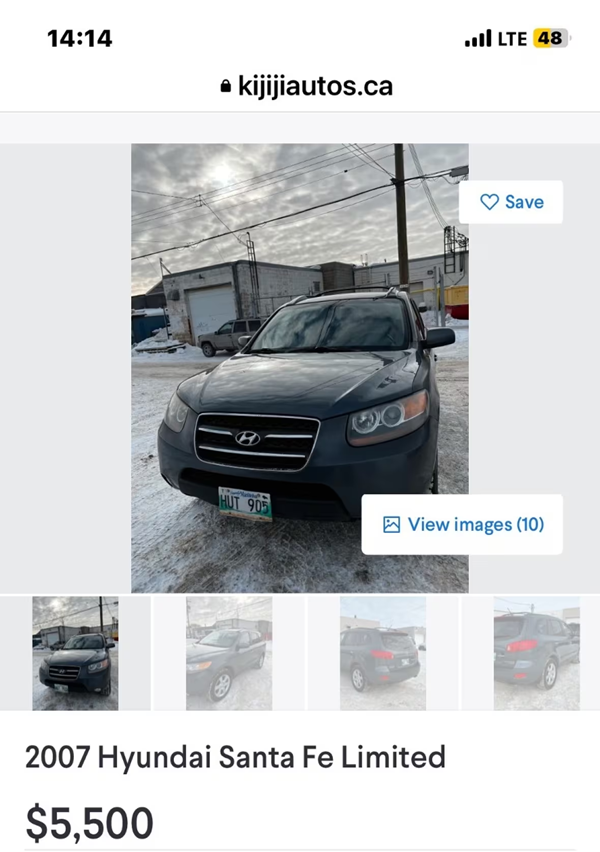Tap the cellular signal bars icon
The width and height of the screenshot is (600, 852).
point(478,39)
